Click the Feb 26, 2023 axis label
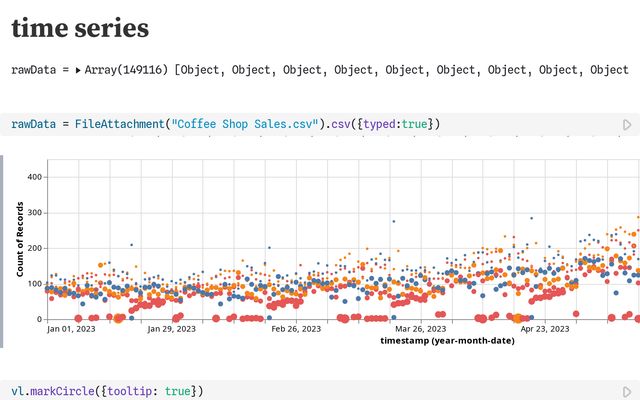This screenshot has width=640, height=400. [x=297, y=328]
